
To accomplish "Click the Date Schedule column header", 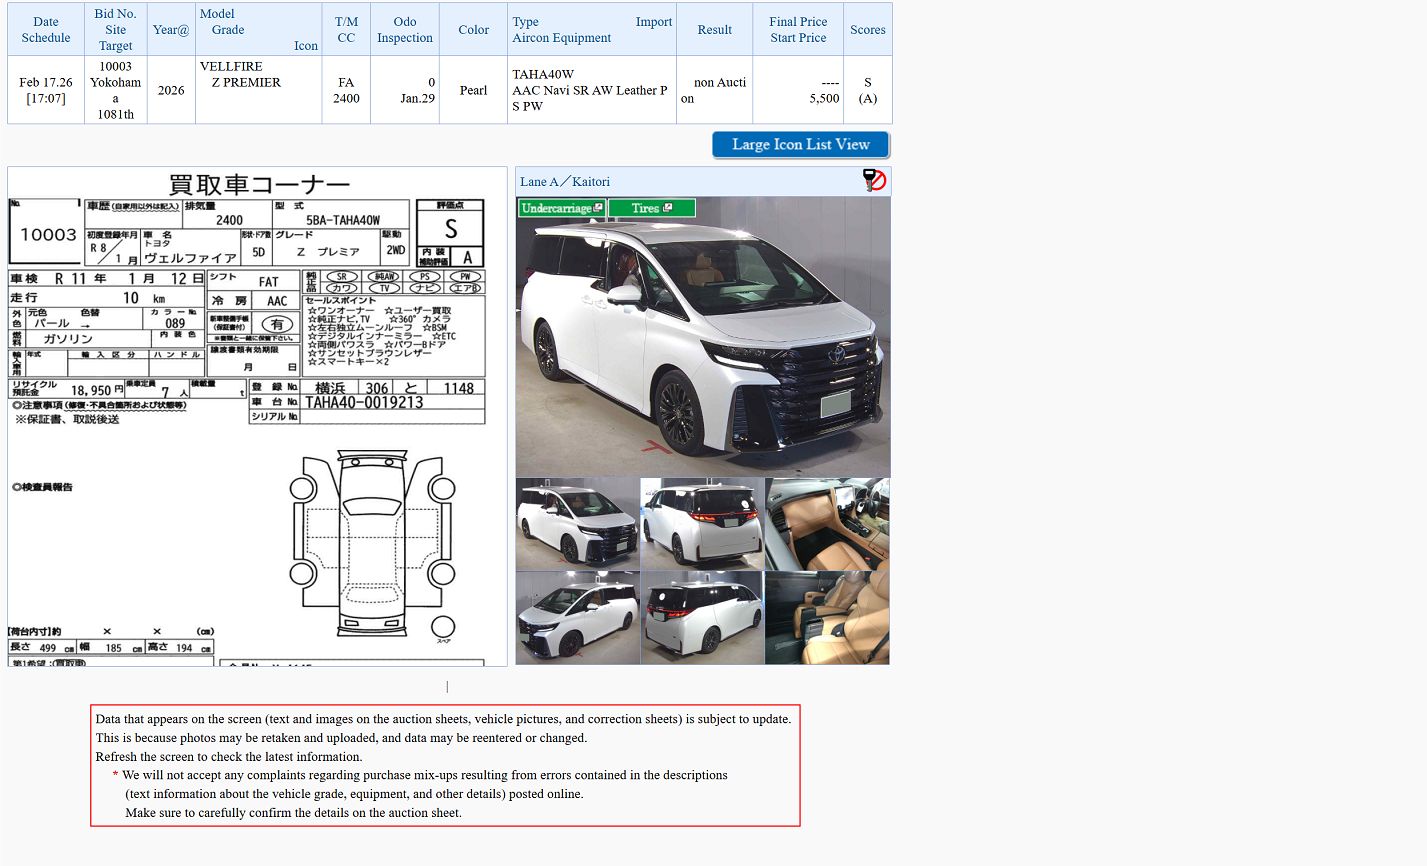I will point(46,30).
